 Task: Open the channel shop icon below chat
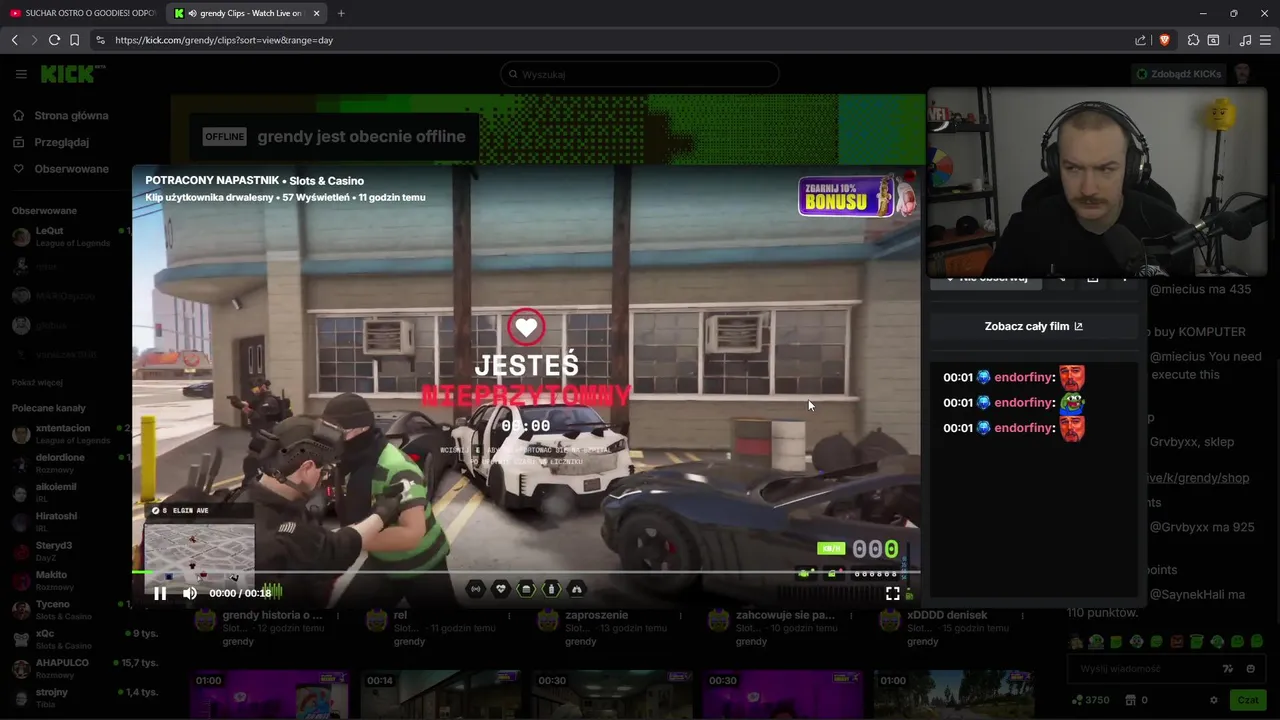1131,700
